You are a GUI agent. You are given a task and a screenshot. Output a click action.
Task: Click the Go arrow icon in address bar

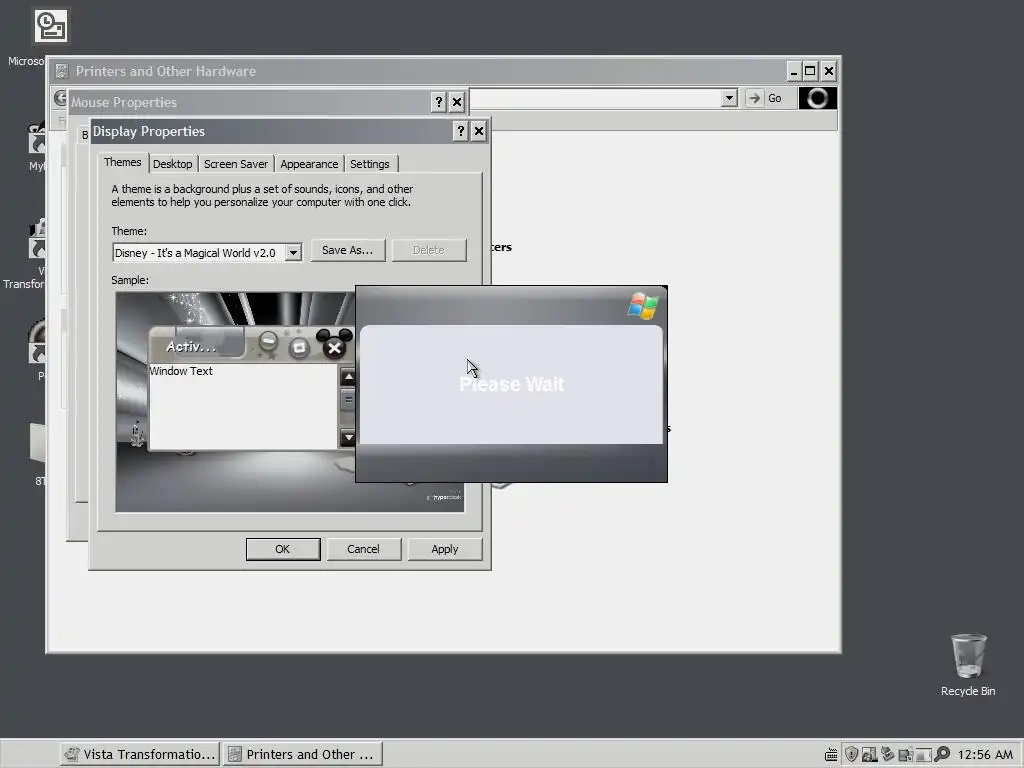coord(755,98)
